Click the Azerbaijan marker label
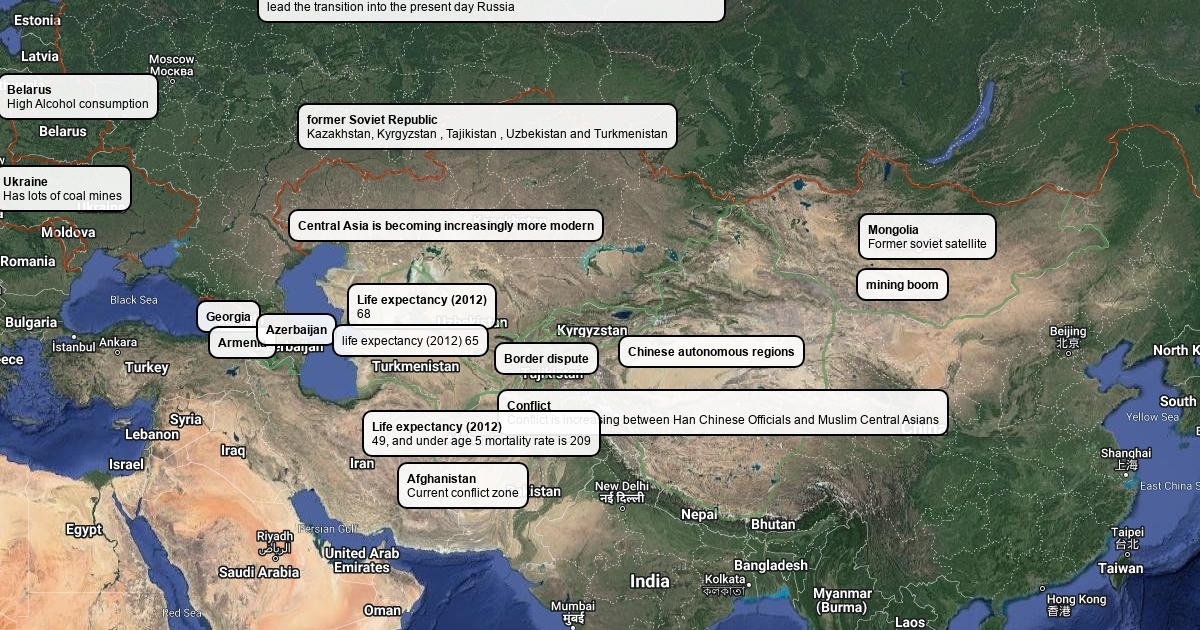Image resolution: width=1200 pixels, height=630 pixels. 296,330
